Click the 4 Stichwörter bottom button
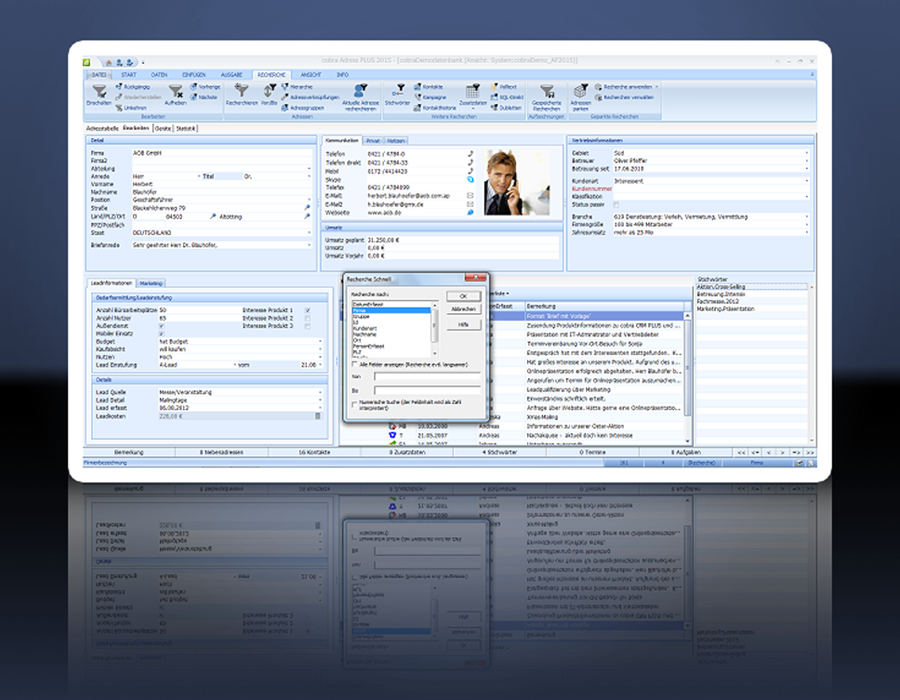Screen dimensions: 900x700 pyautogui.click(x=499, y=452)
